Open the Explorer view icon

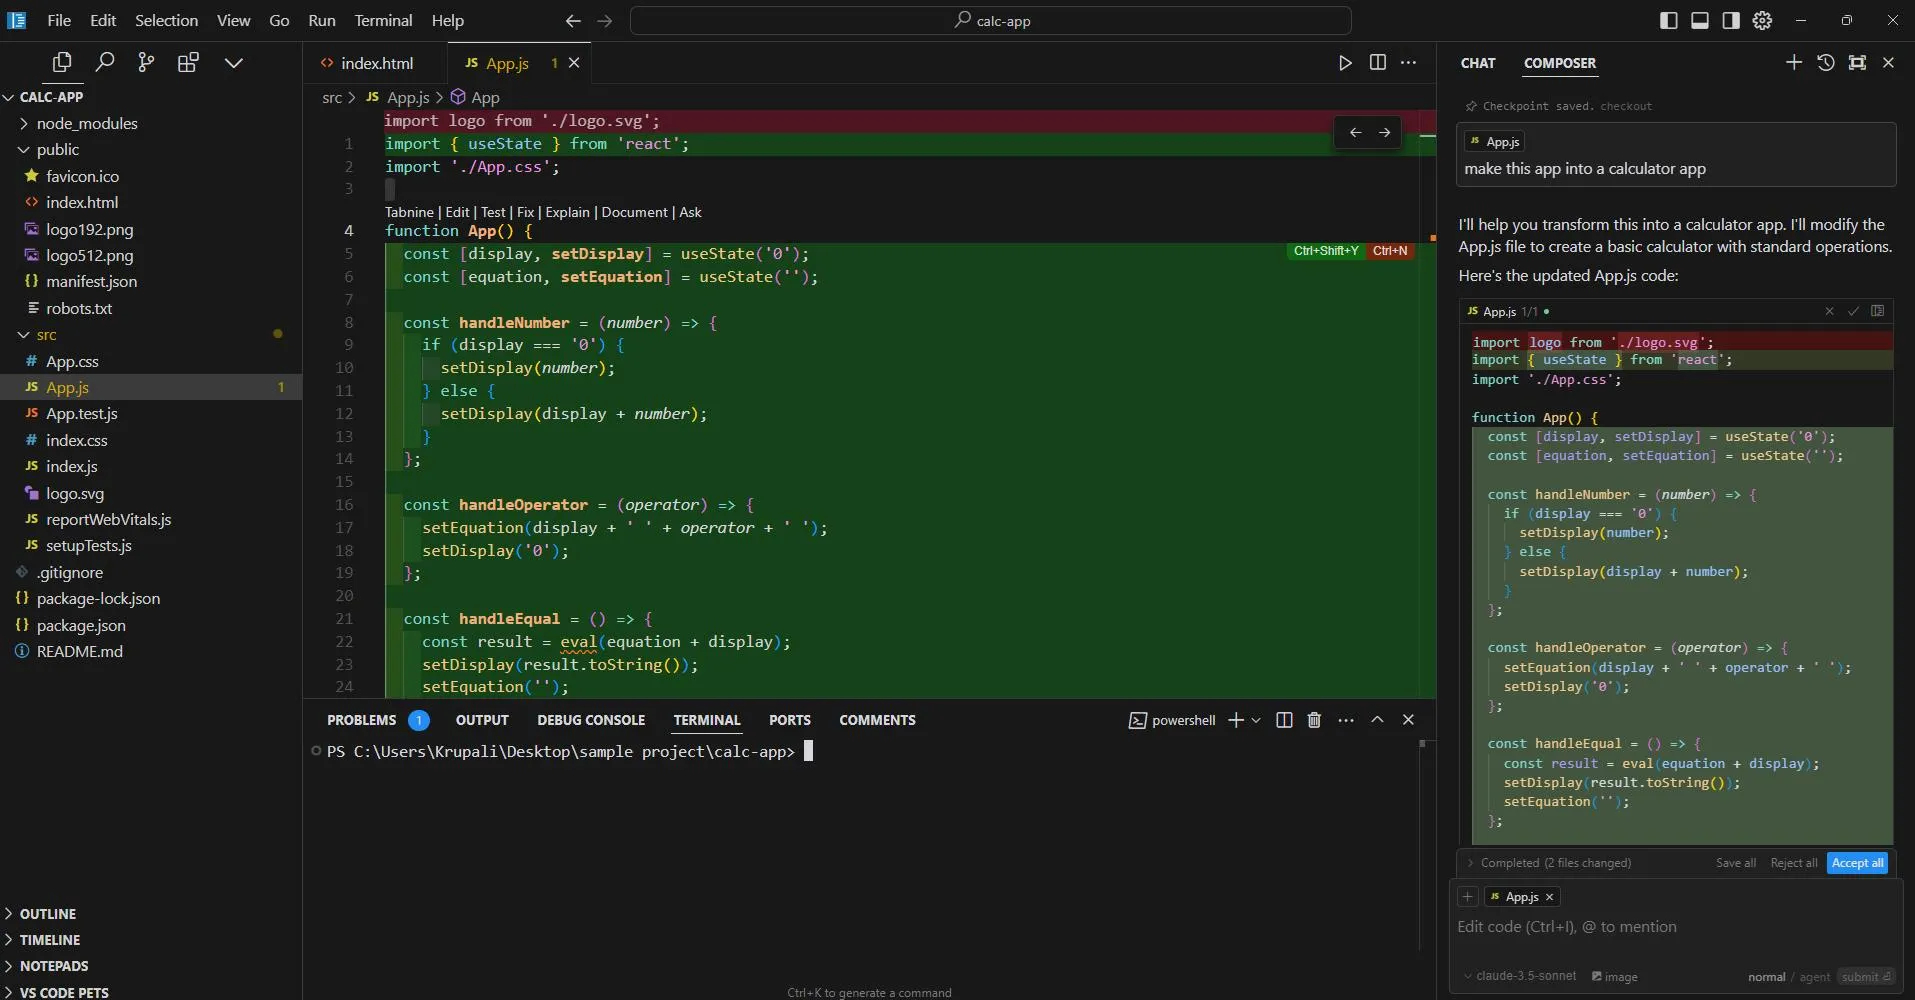click(x=62, y=63)
